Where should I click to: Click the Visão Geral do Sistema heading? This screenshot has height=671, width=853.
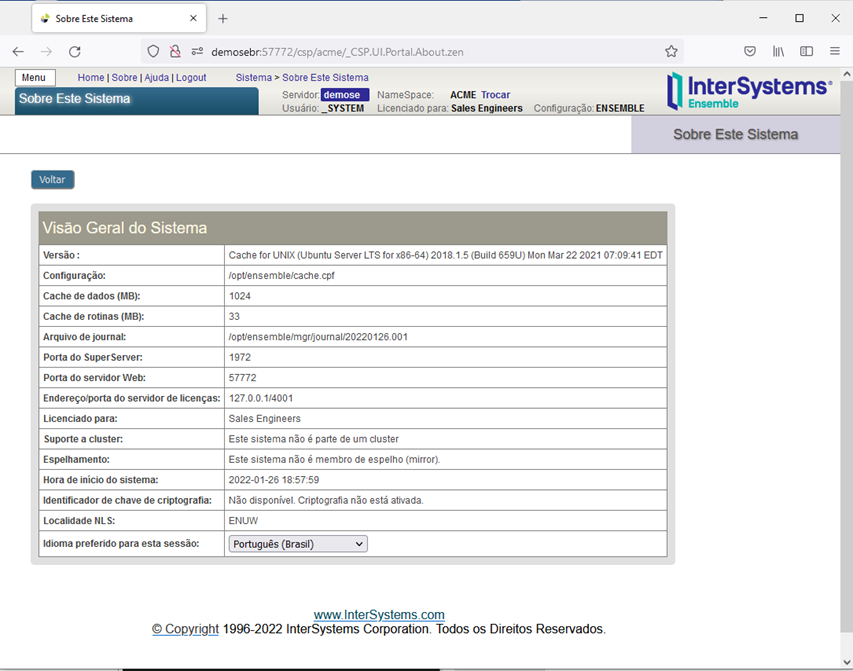point(125,227)
